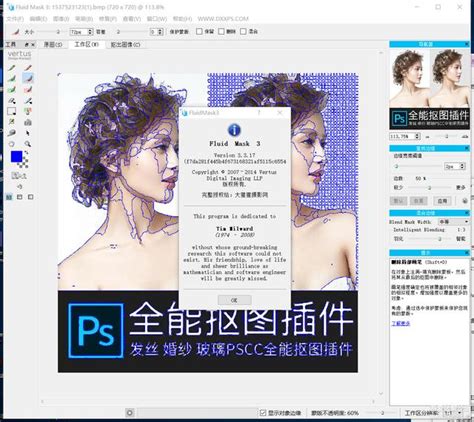Click the 113.75% zoom stepper arrows
This screenshot has height=422, width=474.
click(417, 136)
